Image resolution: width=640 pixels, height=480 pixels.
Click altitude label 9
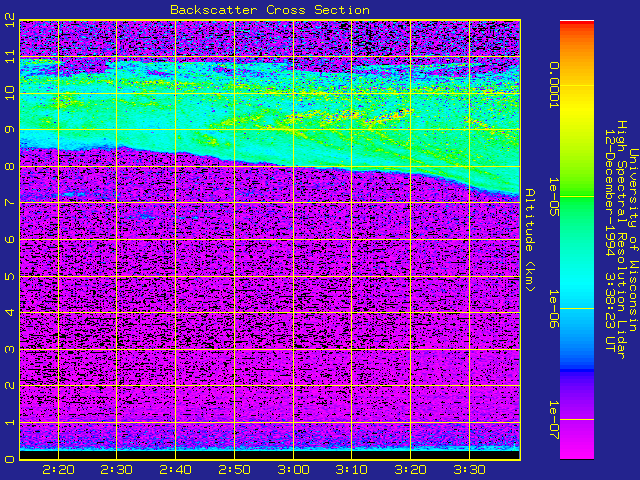pos(10,129)
